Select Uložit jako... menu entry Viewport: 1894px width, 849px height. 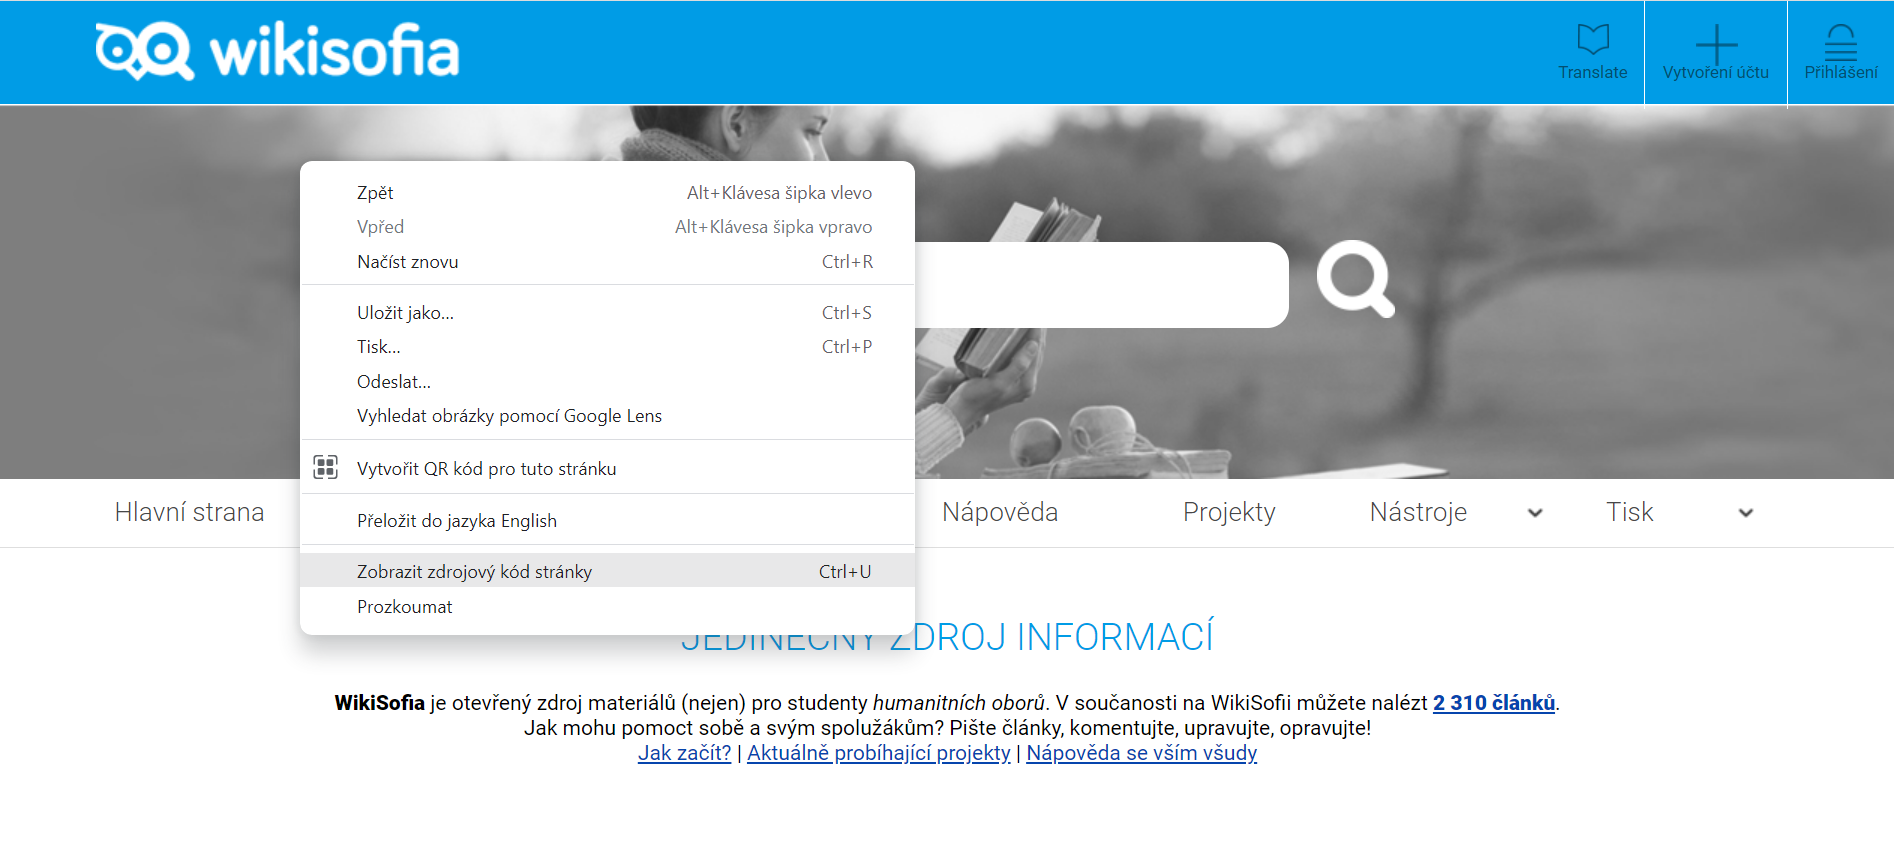tap(405, 313)
